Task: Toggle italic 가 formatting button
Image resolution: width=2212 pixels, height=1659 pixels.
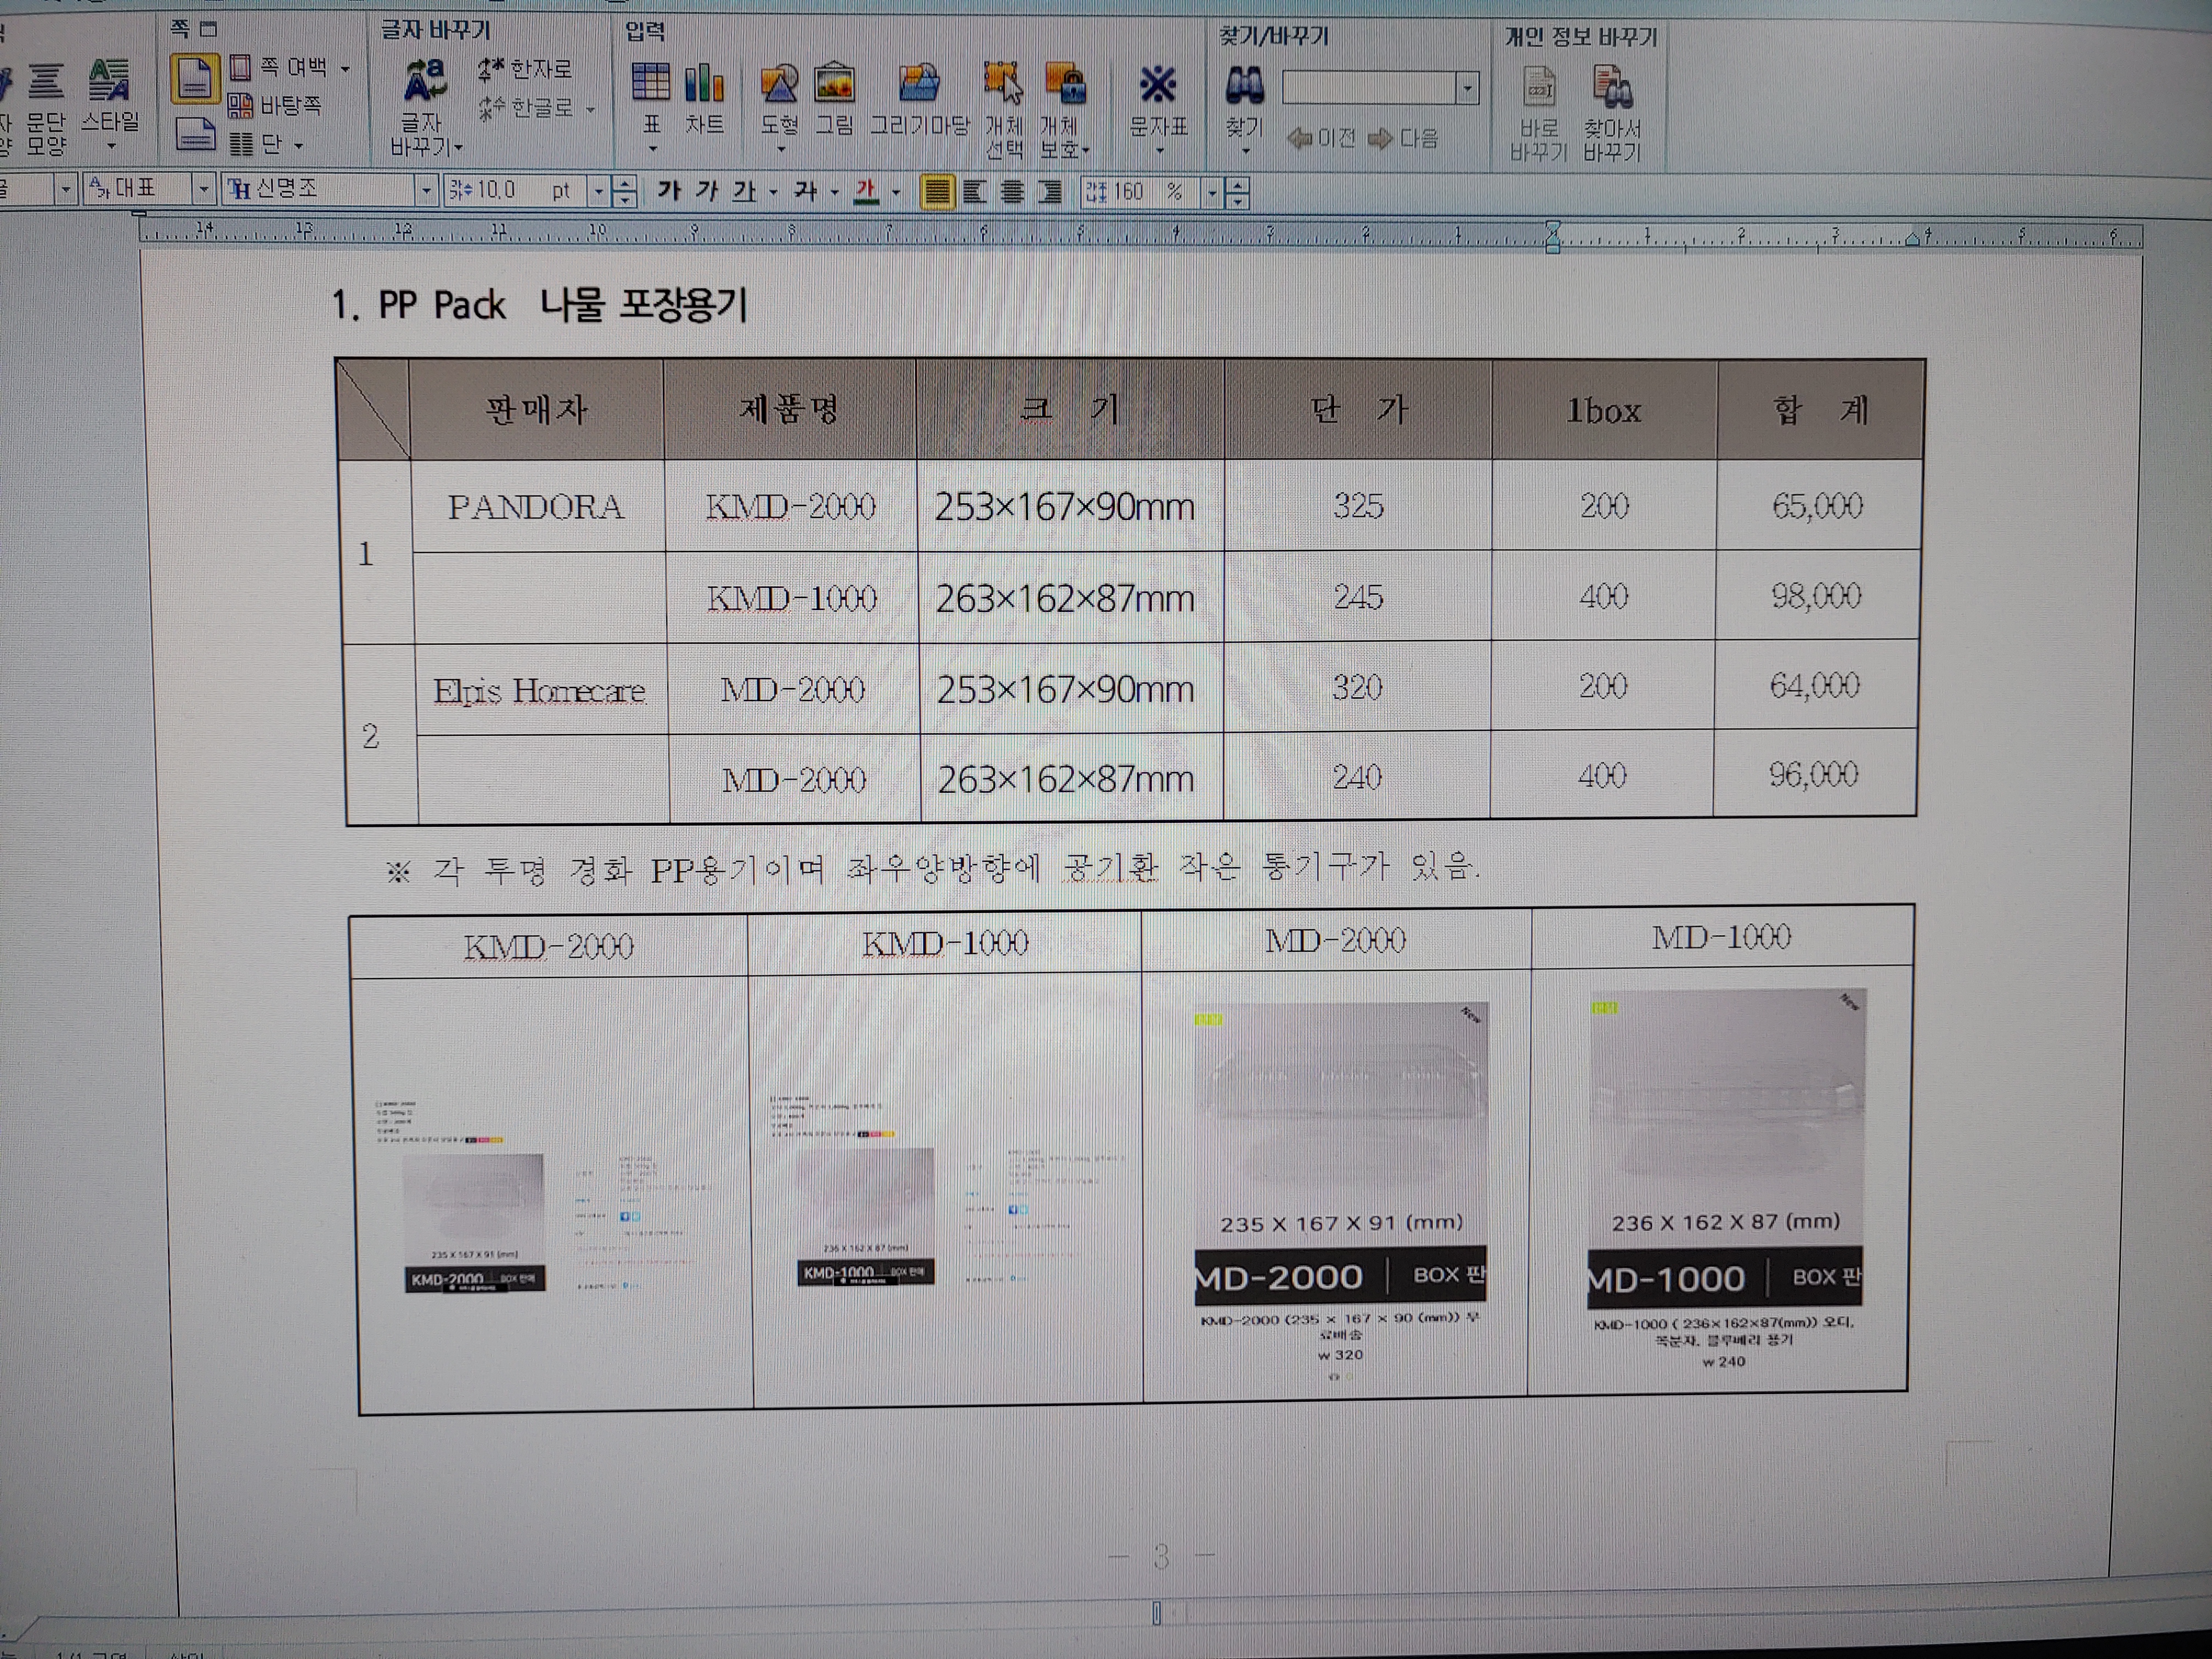Action: [x=707, y=190]
